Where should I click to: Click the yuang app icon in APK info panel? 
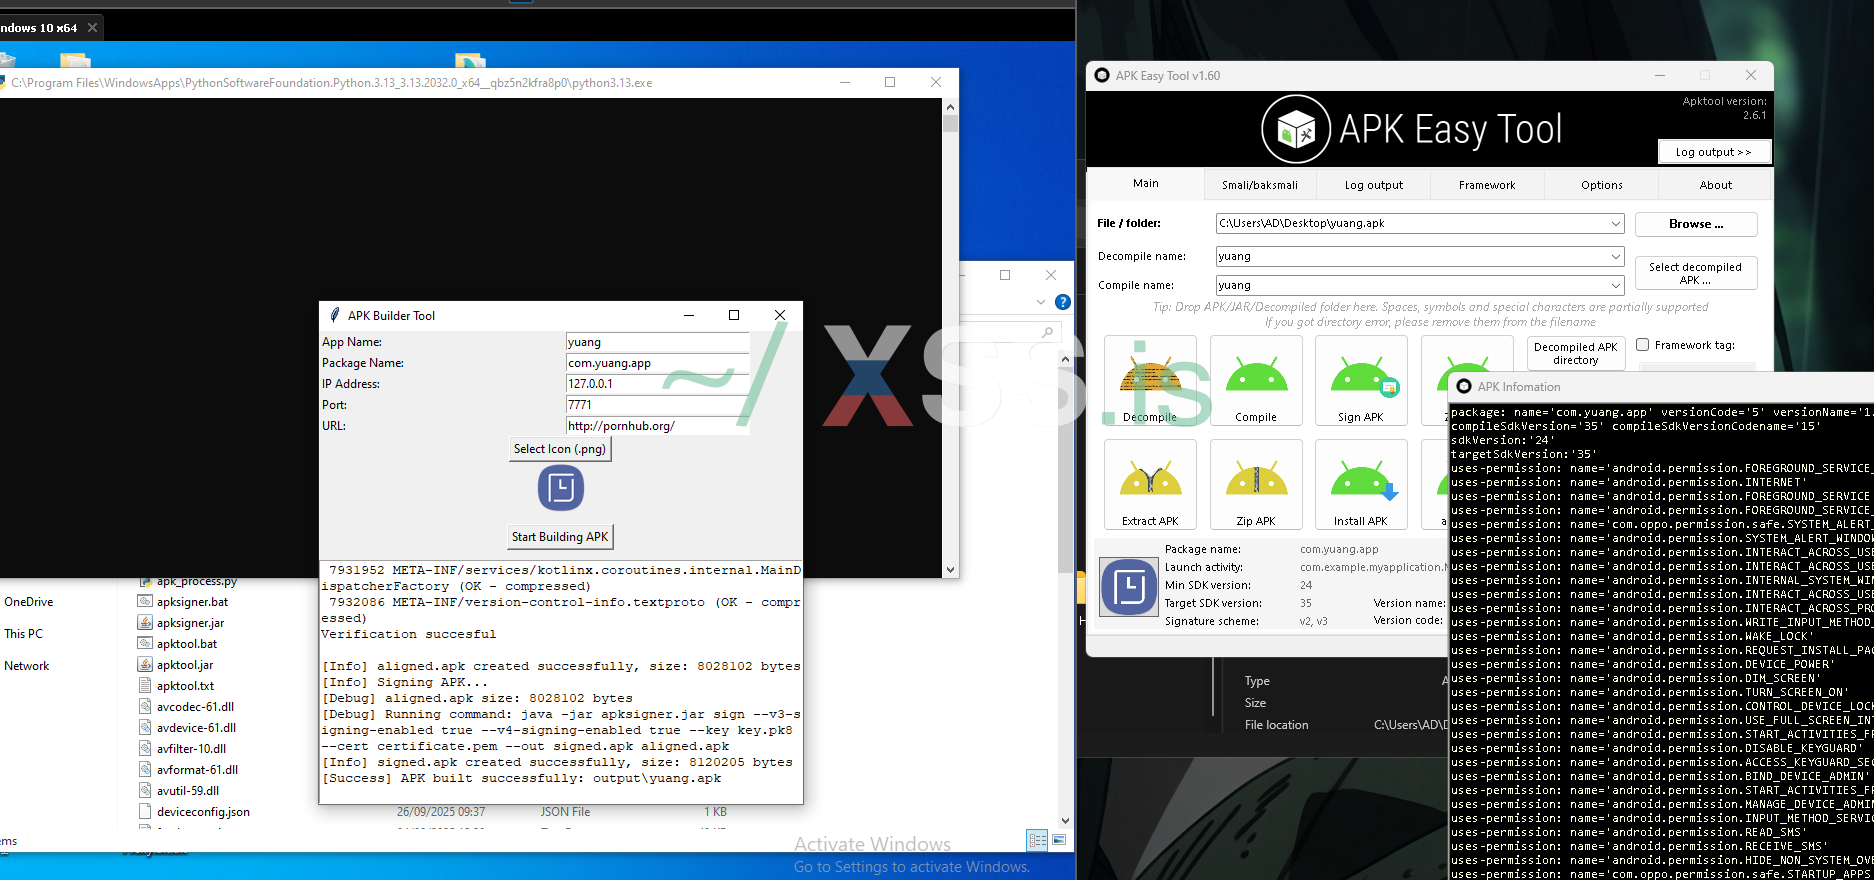pyautogui.click(x=1129, y=586)
